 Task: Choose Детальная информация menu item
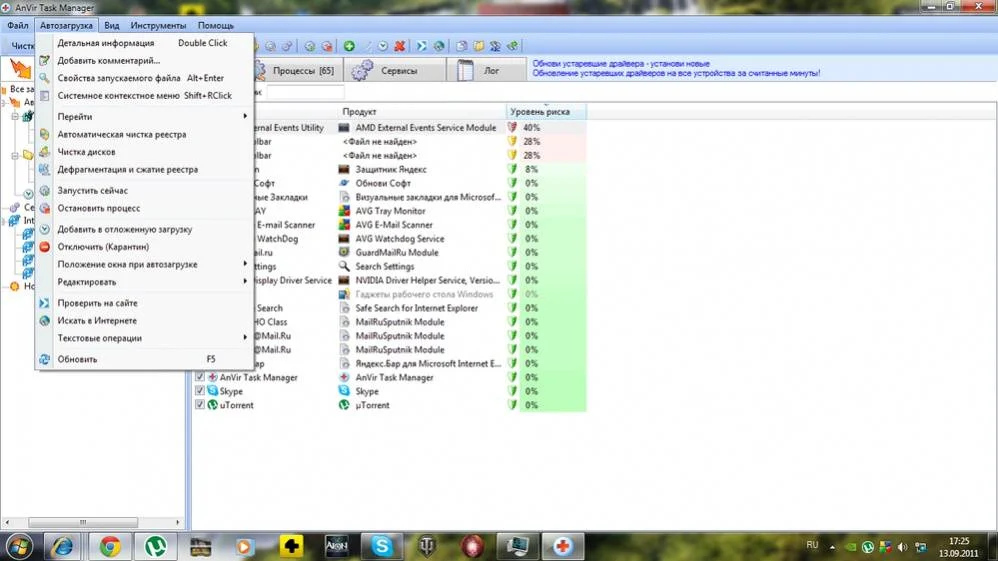[146, 43]
